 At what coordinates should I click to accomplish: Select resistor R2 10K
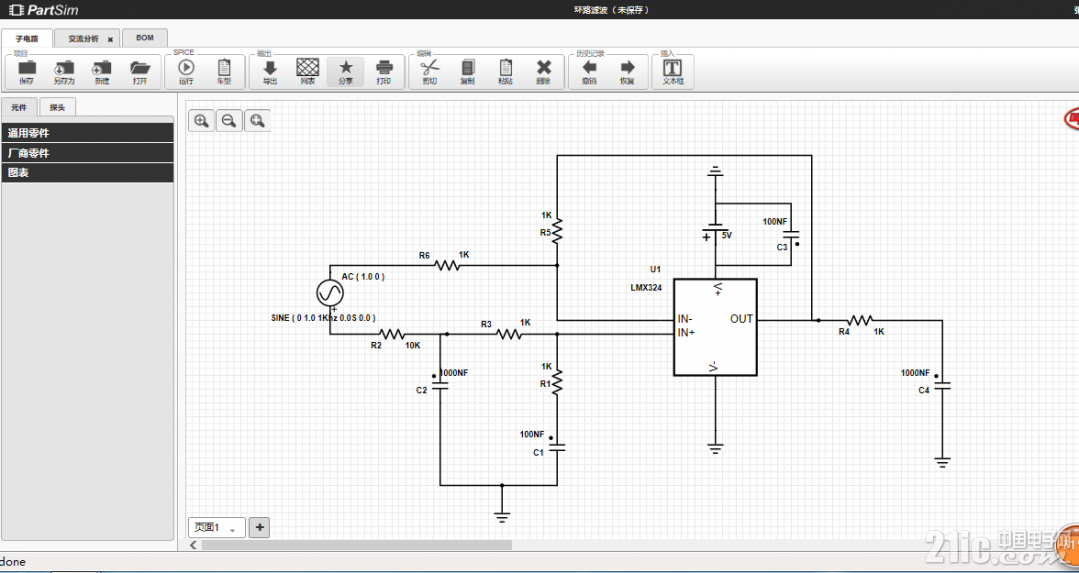pos(392,334)
